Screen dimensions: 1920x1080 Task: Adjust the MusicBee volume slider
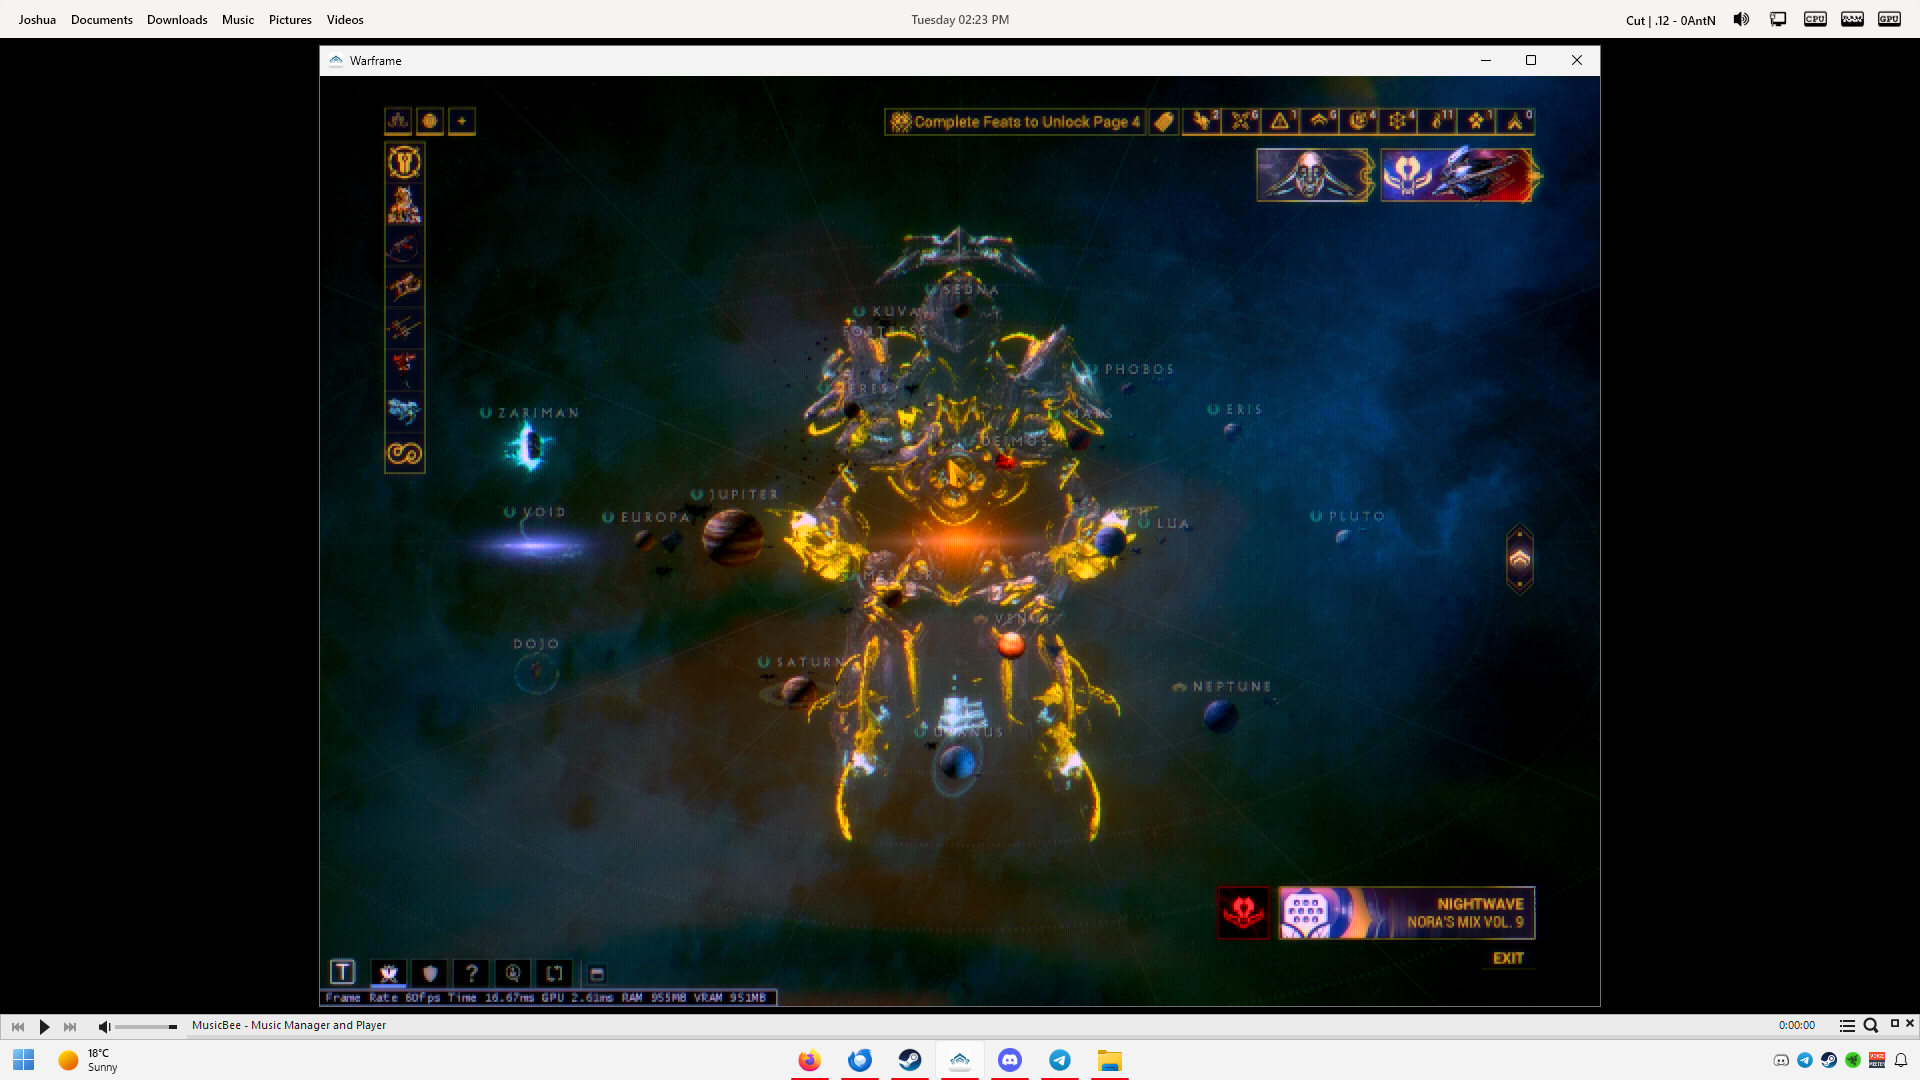[x=146, y=1027]
